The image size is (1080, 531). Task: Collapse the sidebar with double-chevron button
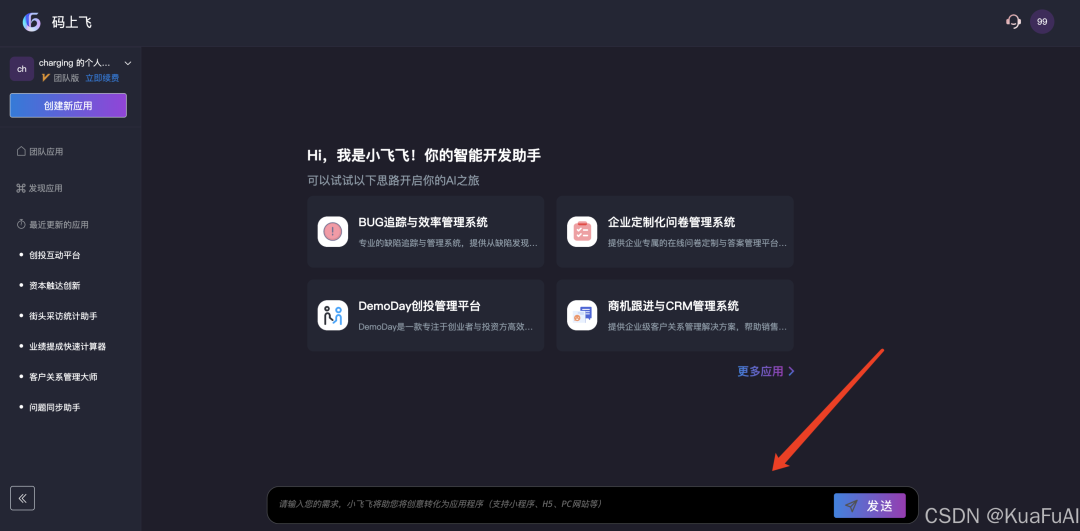22,498
